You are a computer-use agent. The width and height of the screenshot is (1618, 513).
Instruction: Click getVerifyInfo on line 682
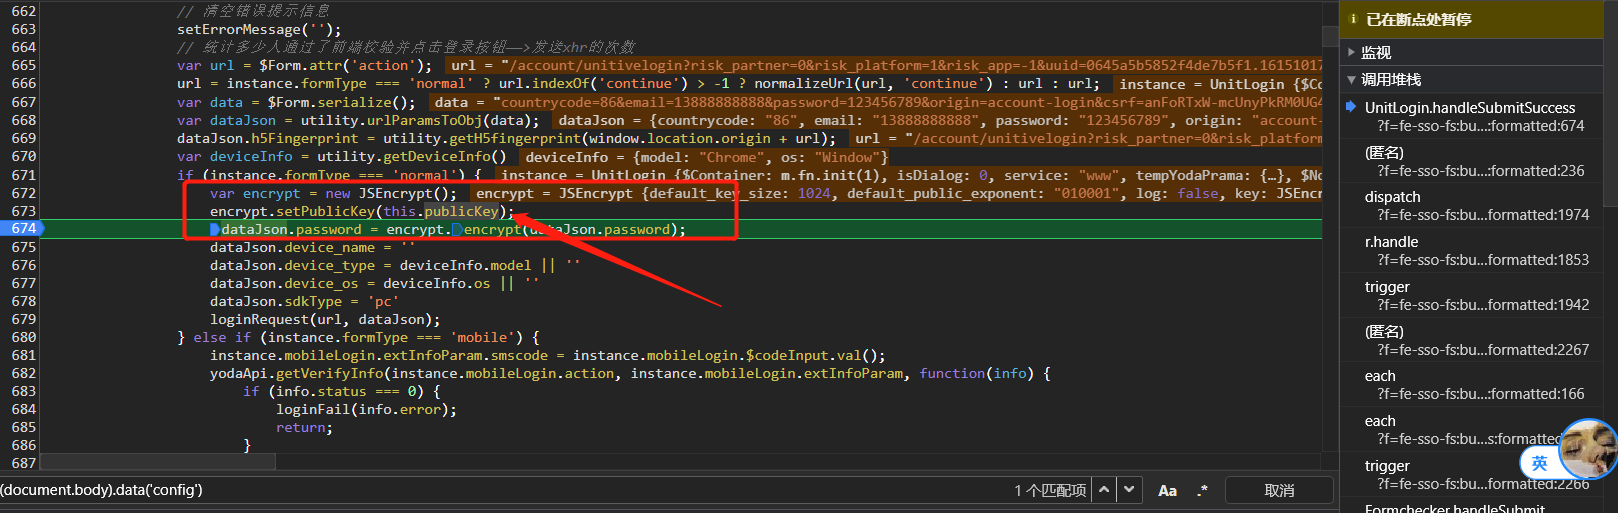(330, 373)
